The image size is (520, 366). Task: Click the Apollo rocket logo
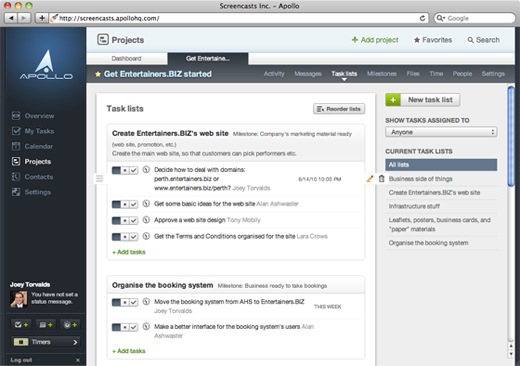46,65
